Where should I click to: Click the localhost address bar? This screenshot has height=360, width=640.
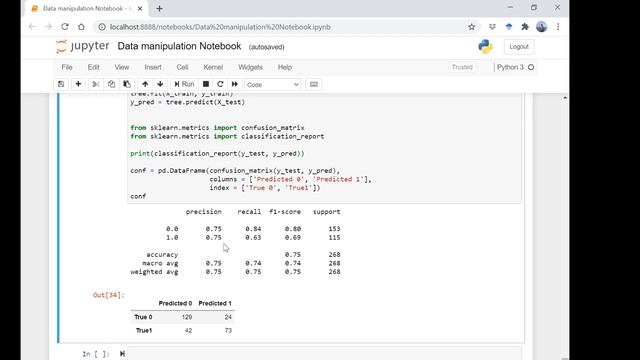286,27
